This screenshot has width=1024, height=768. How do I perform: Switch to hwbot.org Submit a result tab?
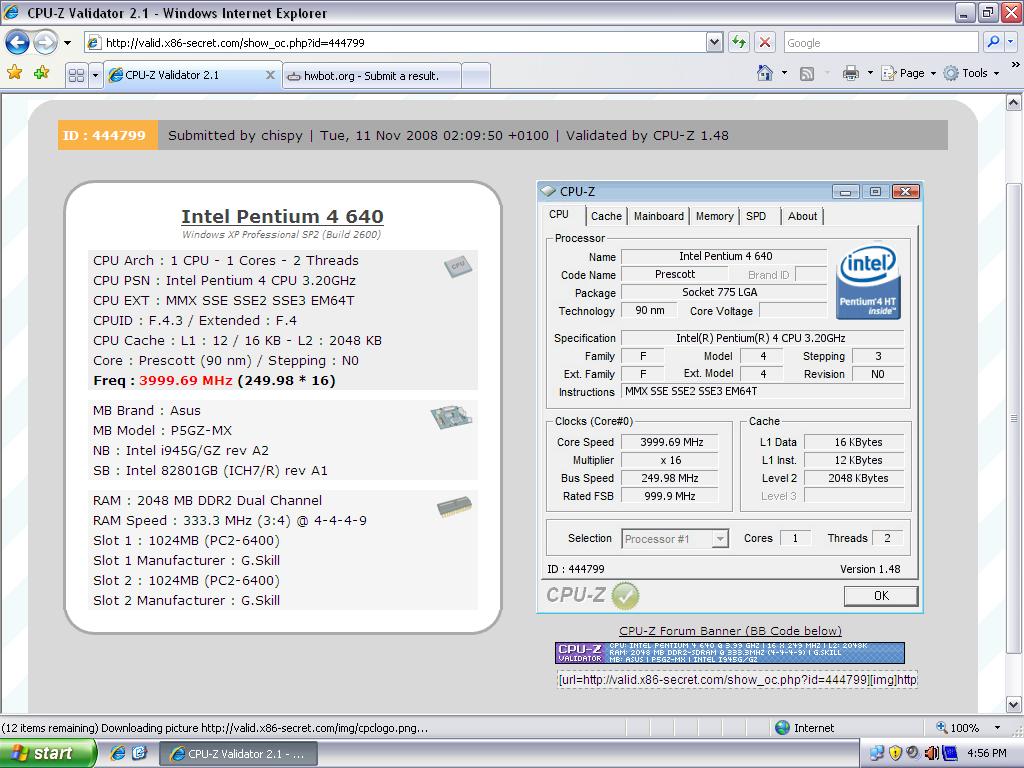pos(372,76)
